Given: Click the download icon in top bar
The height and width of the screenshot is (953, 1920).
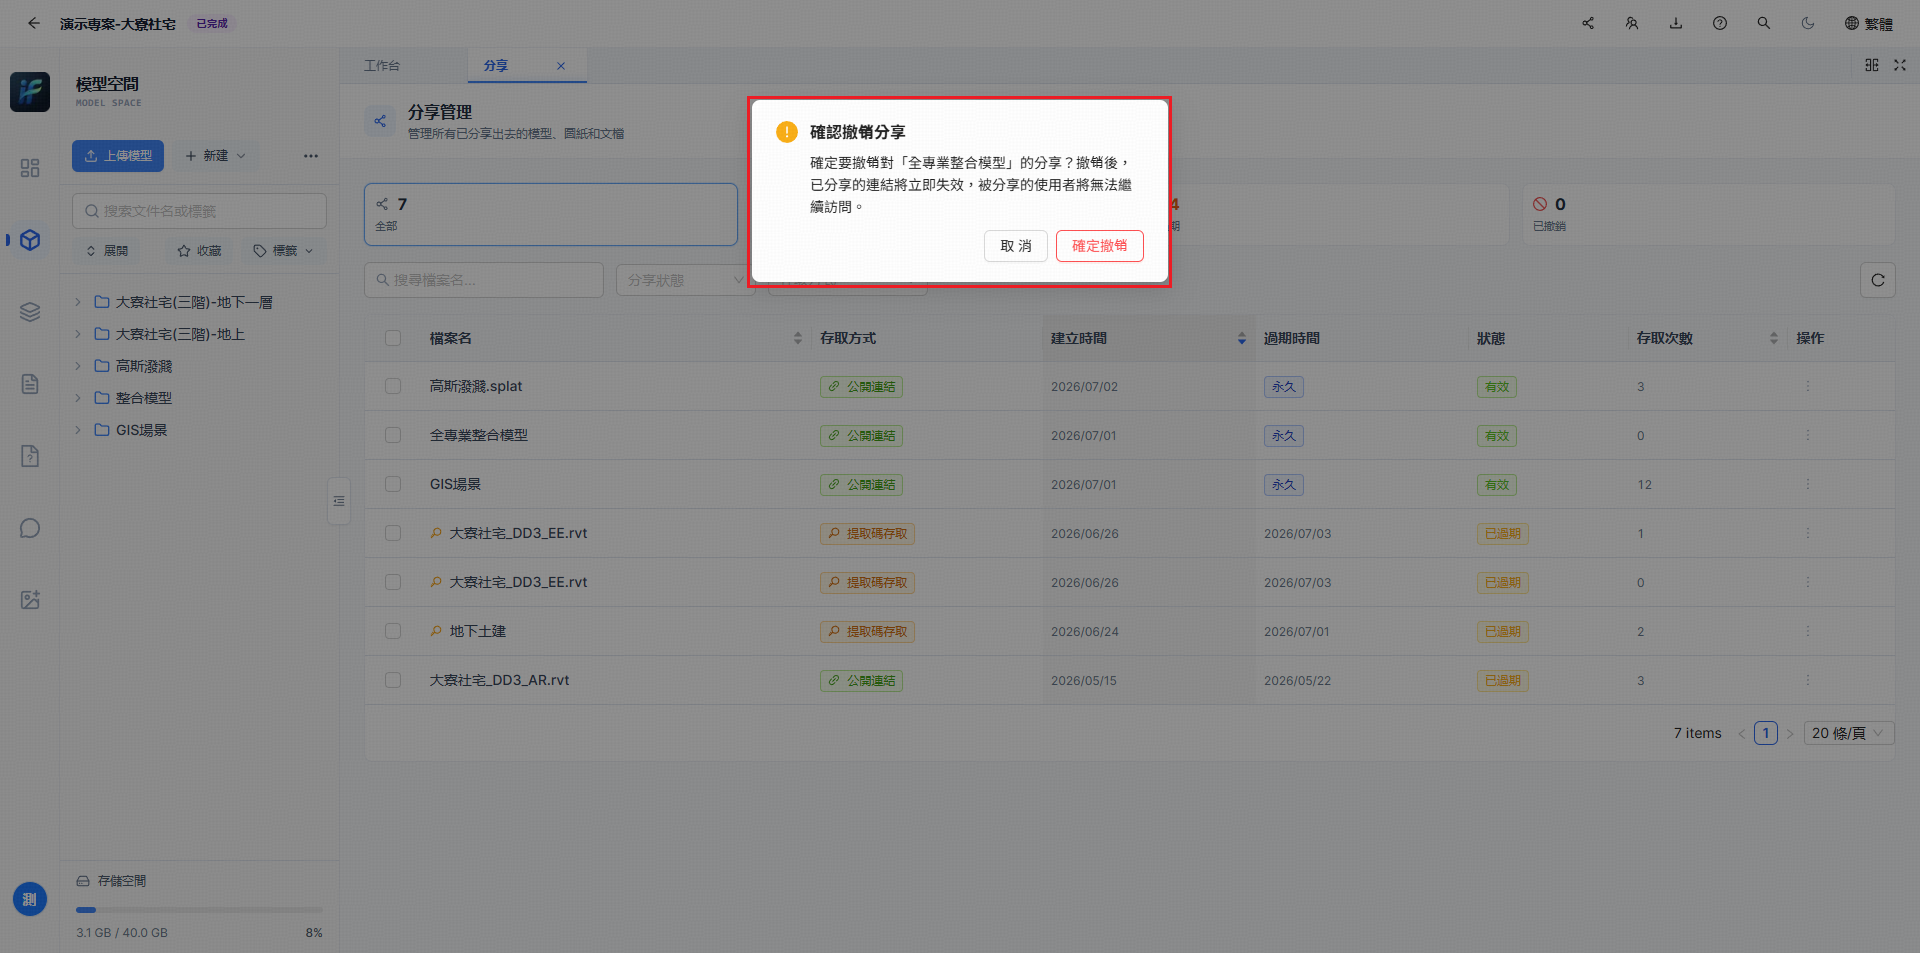Looking at the screenshot, I should (x=1676, y=23).
